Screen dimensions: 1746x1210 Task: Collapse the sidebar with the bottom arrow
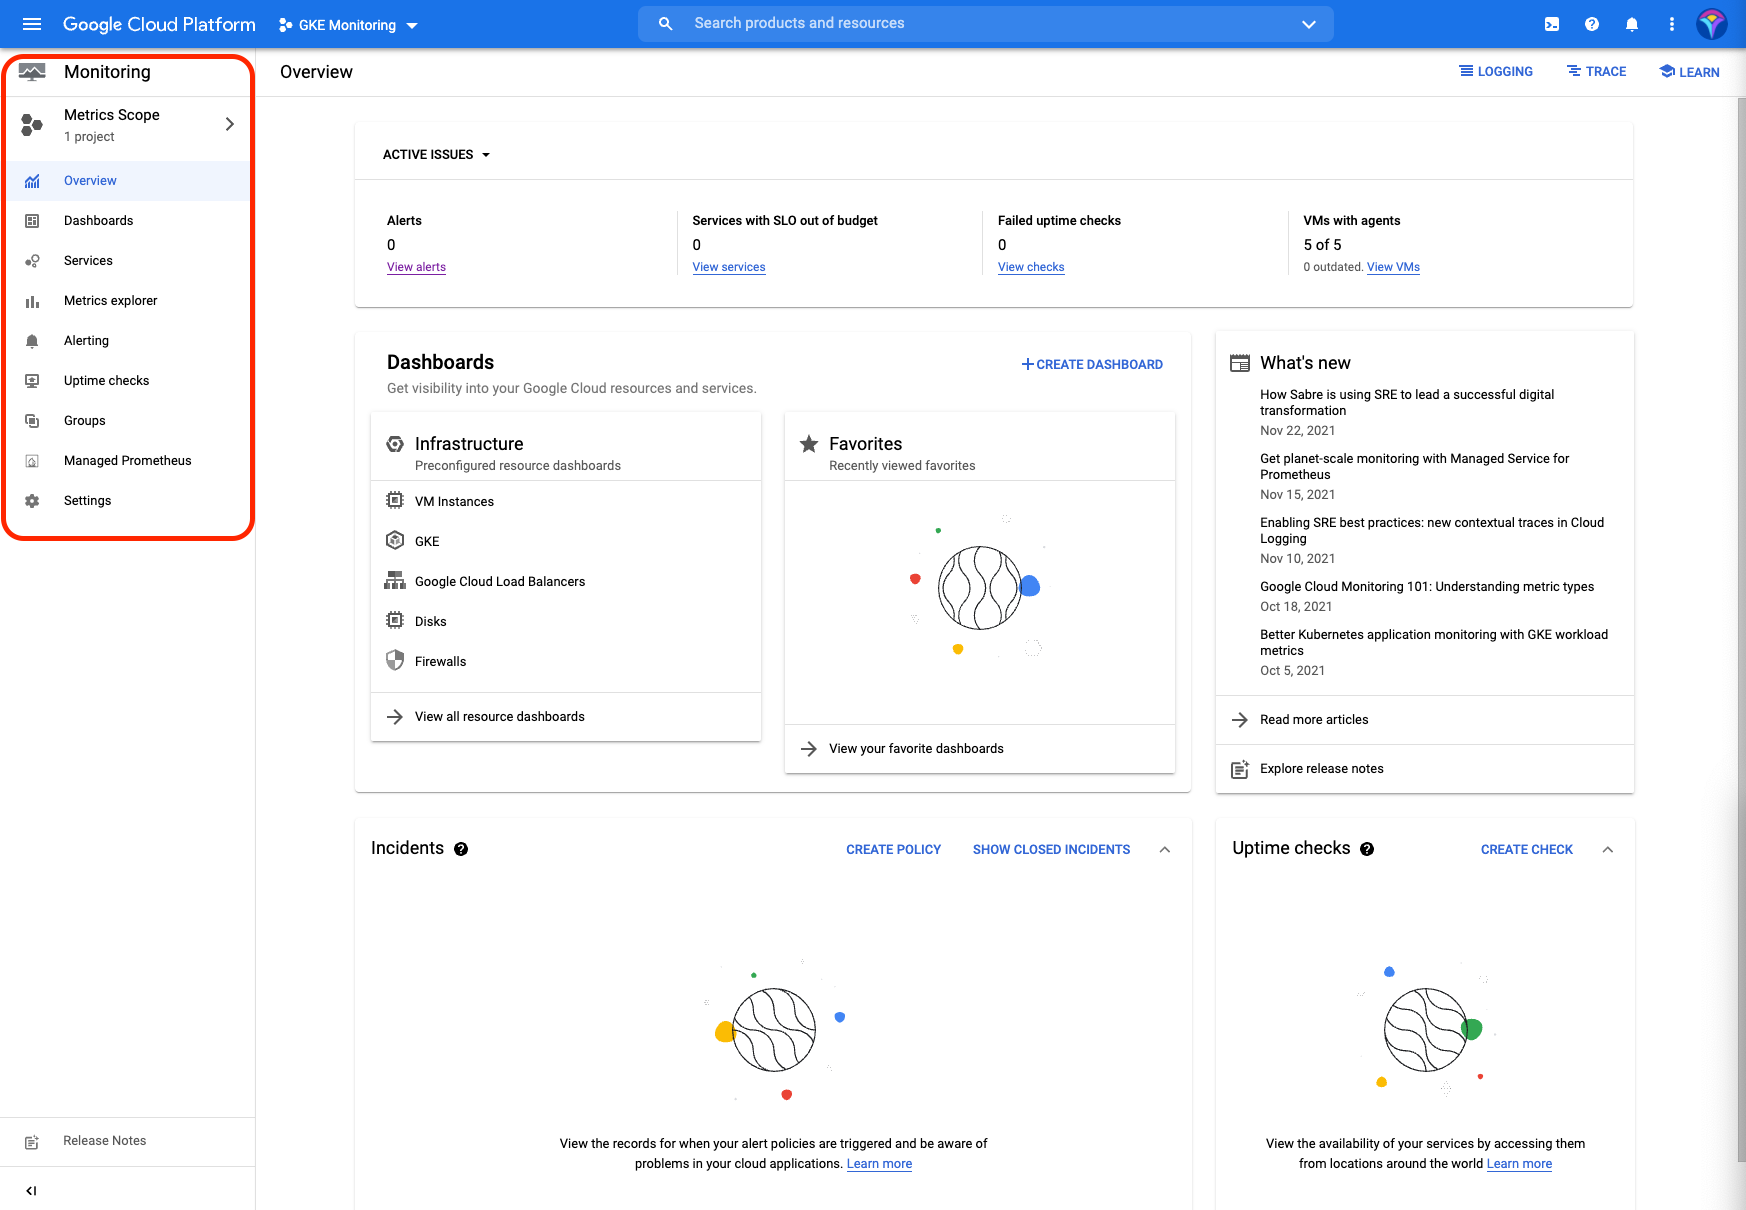tap(31, 1190)
